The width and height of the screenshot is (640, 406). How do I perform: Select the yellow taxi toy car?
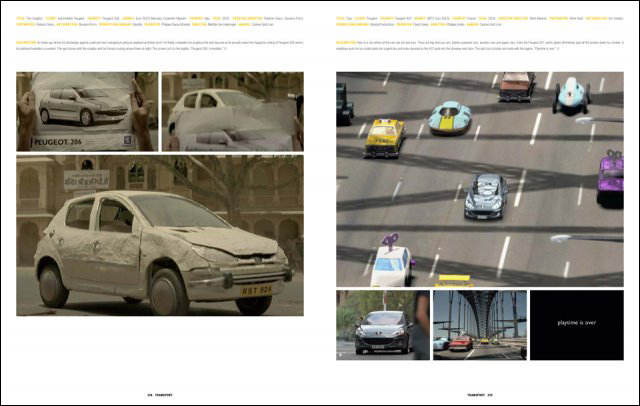[383, 137]
